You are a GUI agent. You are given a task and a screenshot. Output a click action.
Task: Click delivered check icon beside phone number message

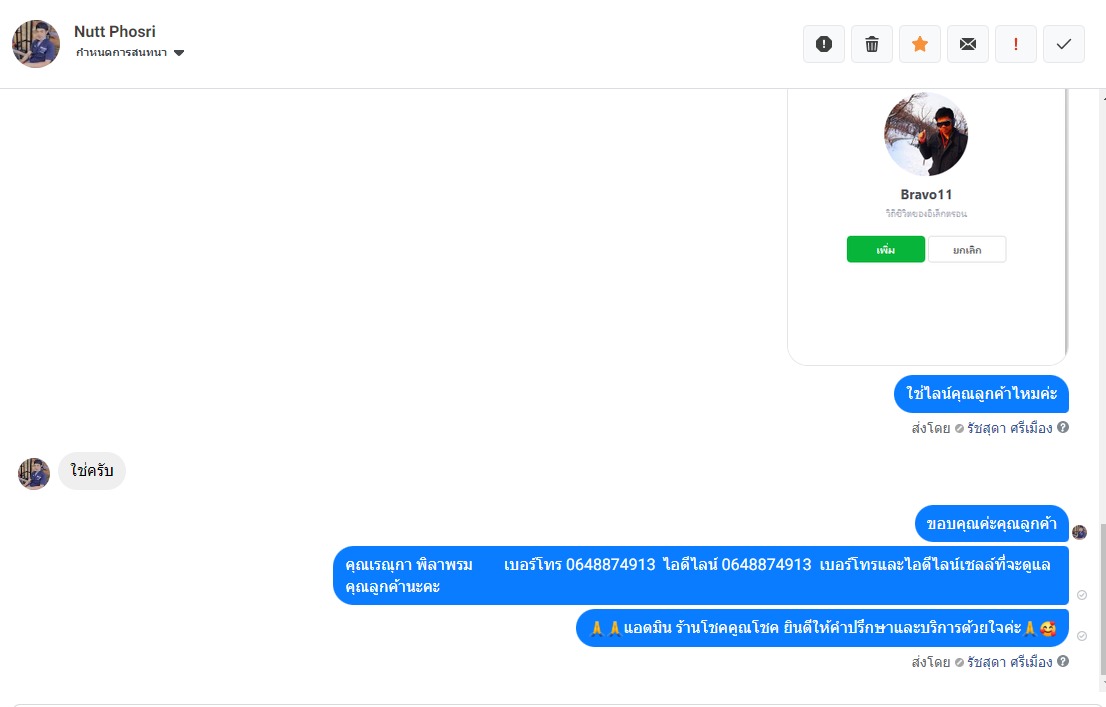[x=1082, y=595]
